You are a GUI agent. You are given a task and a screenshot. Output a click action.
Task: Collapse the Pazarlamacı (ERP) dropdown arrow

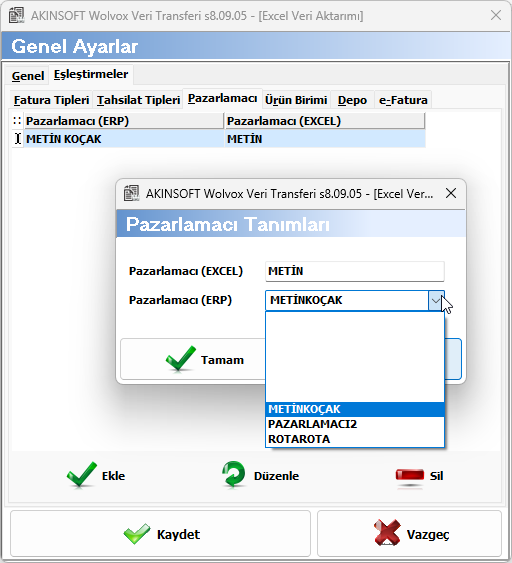click(436, 301)
